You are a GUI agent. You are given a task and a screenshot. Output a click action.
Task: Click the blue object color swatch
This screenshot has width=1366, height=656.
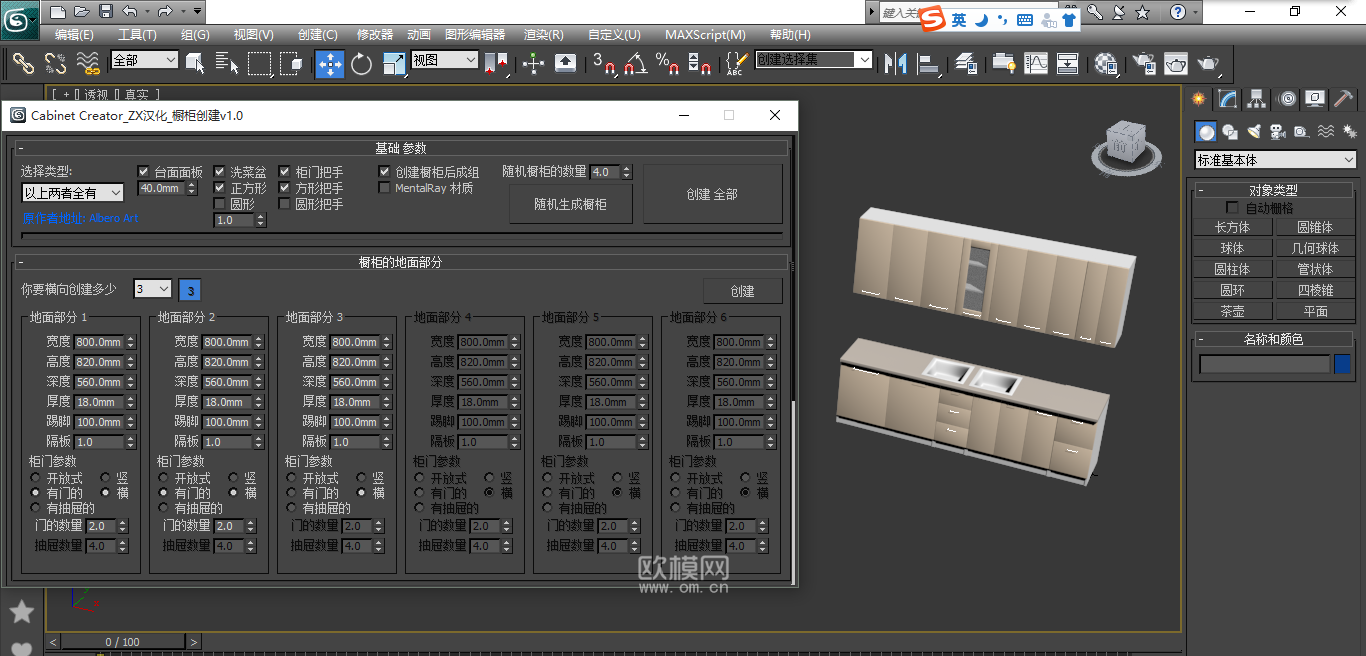pyautogui.click(x=1342, y=364)
